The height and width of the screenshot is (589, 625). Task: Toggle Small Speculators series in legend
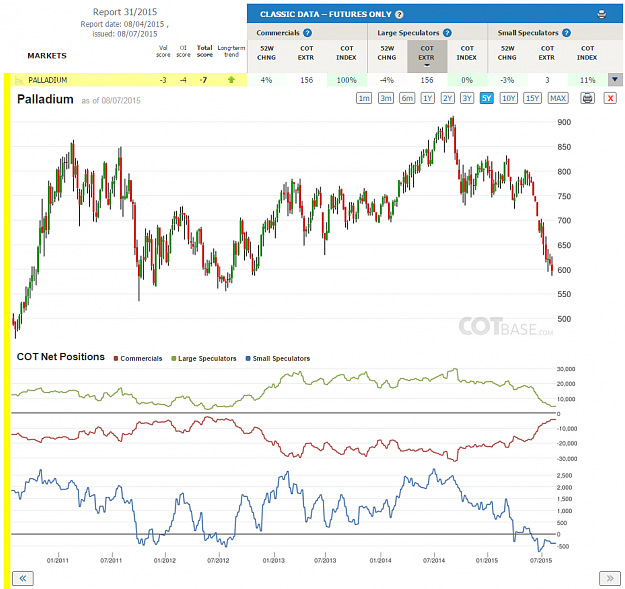(278, 359)
